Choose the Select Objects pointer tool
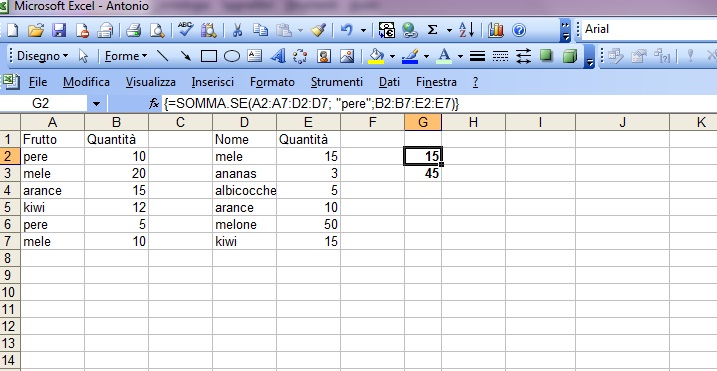Image resolution: width=717 pixels, height=371 pixels. pyautogui.click(x=83, y=56)
